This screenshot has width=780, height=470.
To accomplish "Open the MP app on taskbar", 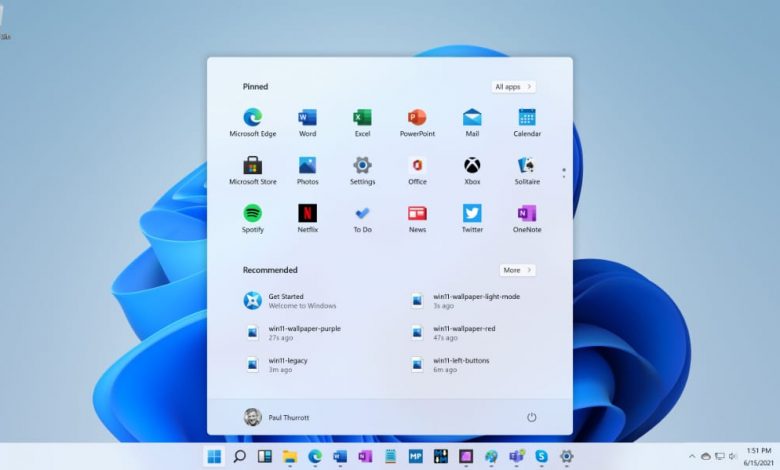I will [x=415, y=456].
